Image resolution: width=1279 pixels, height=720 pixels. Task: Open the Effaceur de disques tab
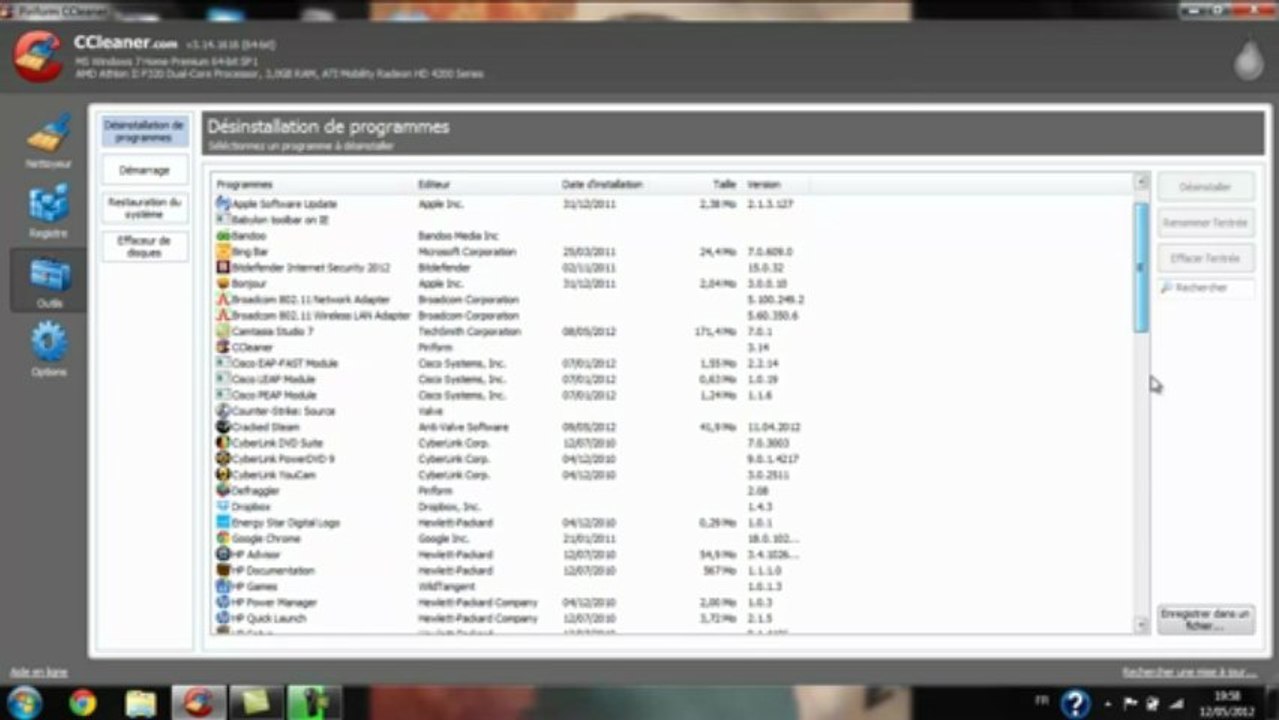pyautogui.click(x=145, y=247)
